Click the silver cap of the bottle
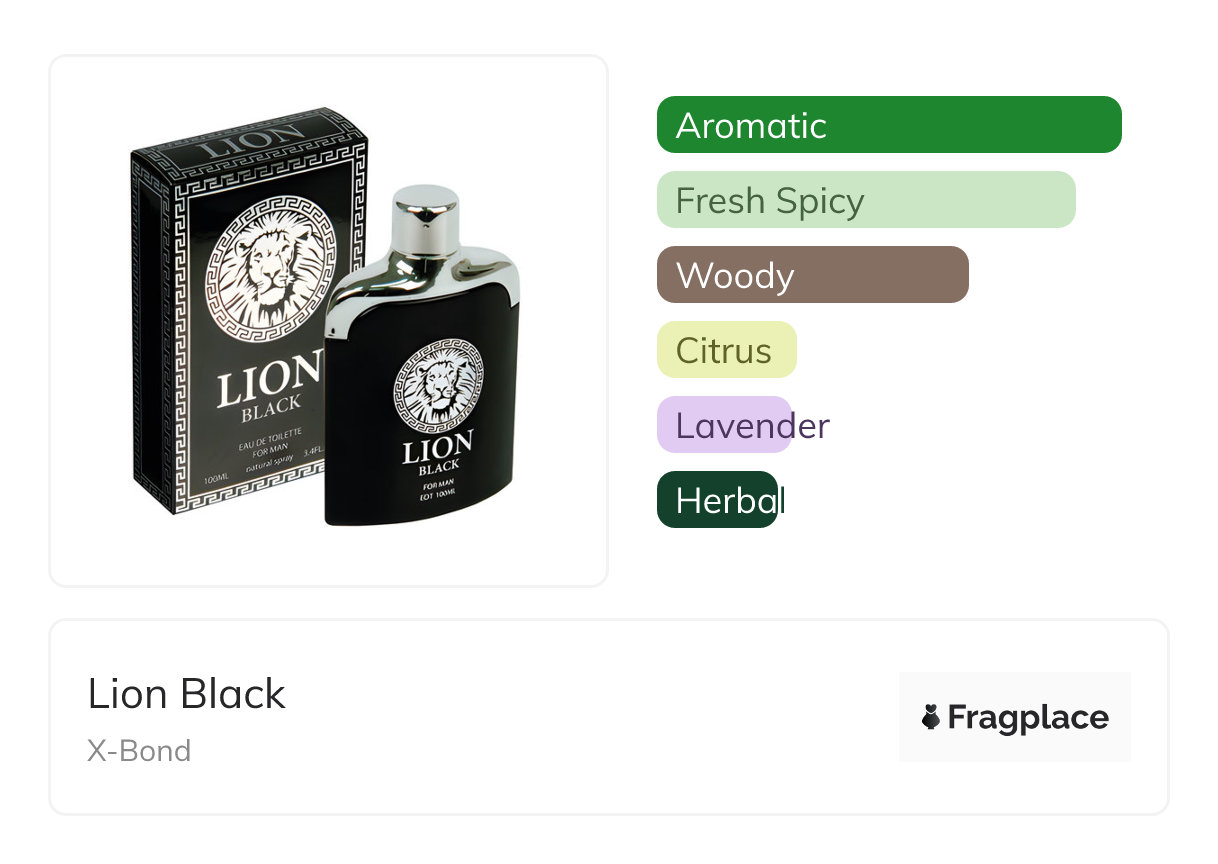The height and width of the screenshot is (864, 1218). click(425, 213)
